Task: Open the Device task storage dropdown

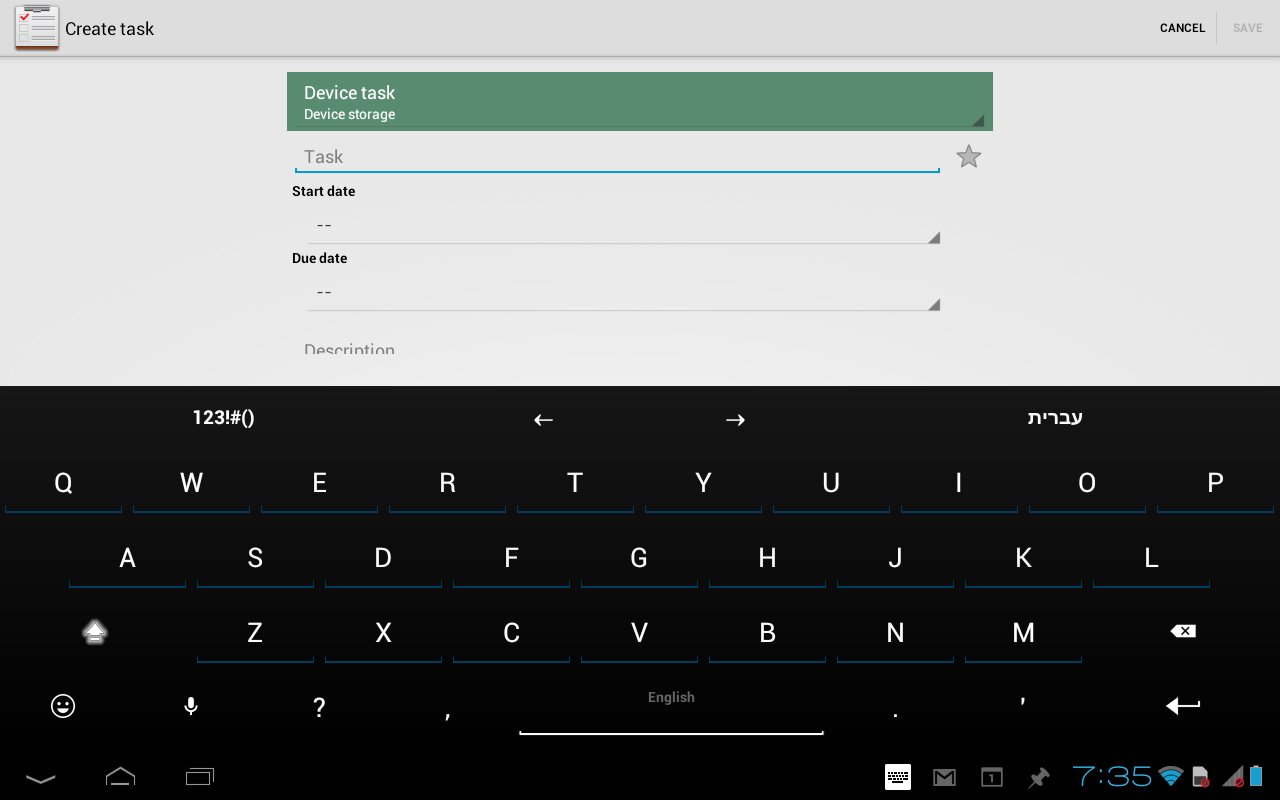Action: click(639, 102)
